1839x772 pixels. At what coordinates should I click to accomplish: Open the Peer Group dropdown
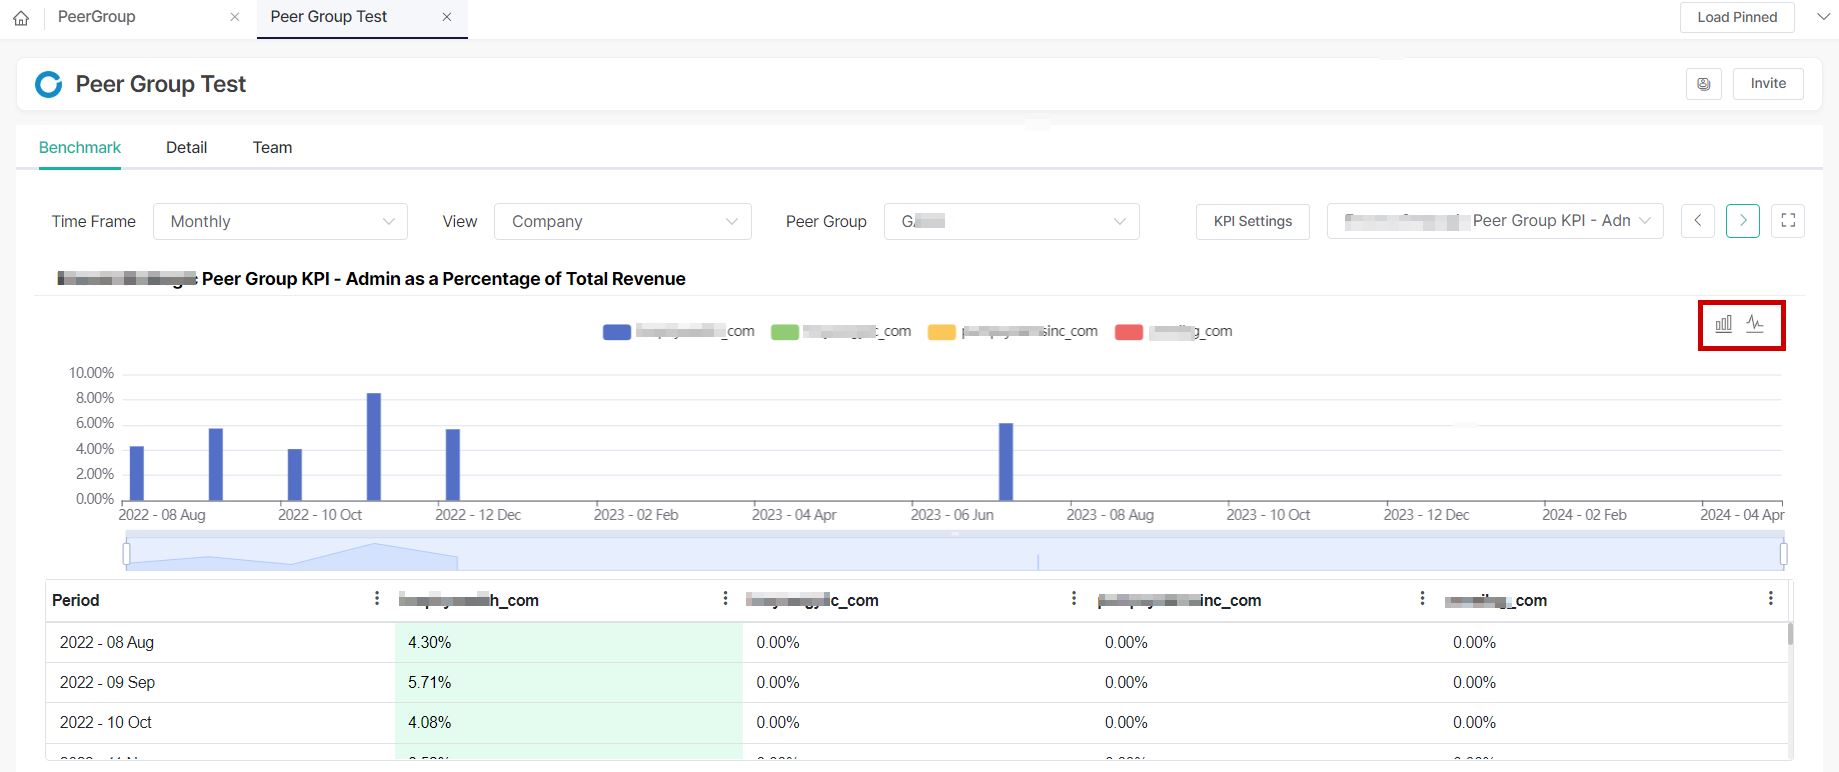click(1011, 222)
